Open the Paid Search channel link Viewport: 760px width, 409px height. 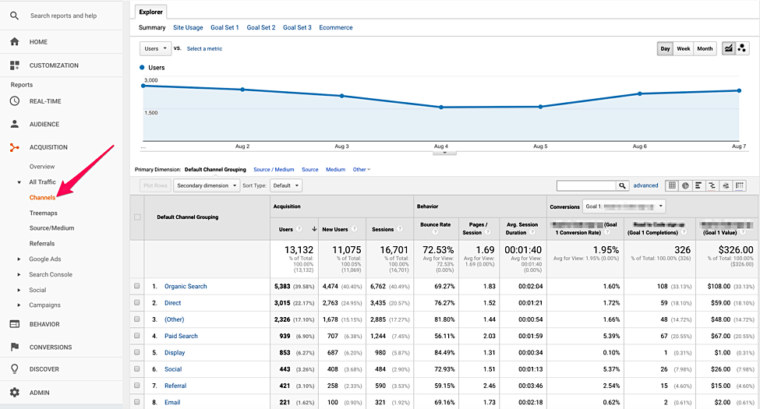tap(181, 336)
